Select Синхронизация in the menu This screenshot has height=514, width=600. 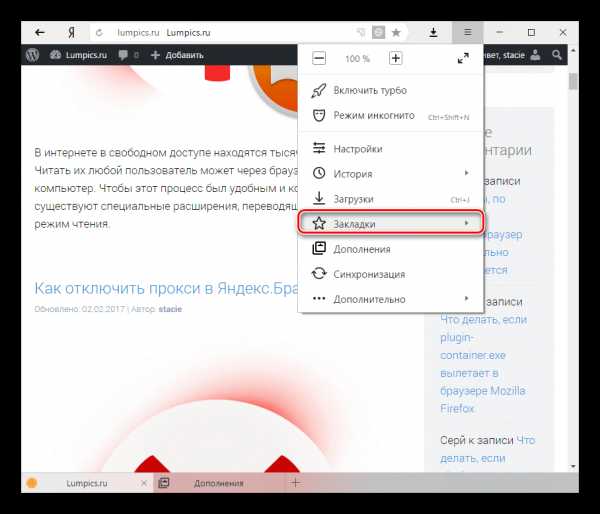391,274
